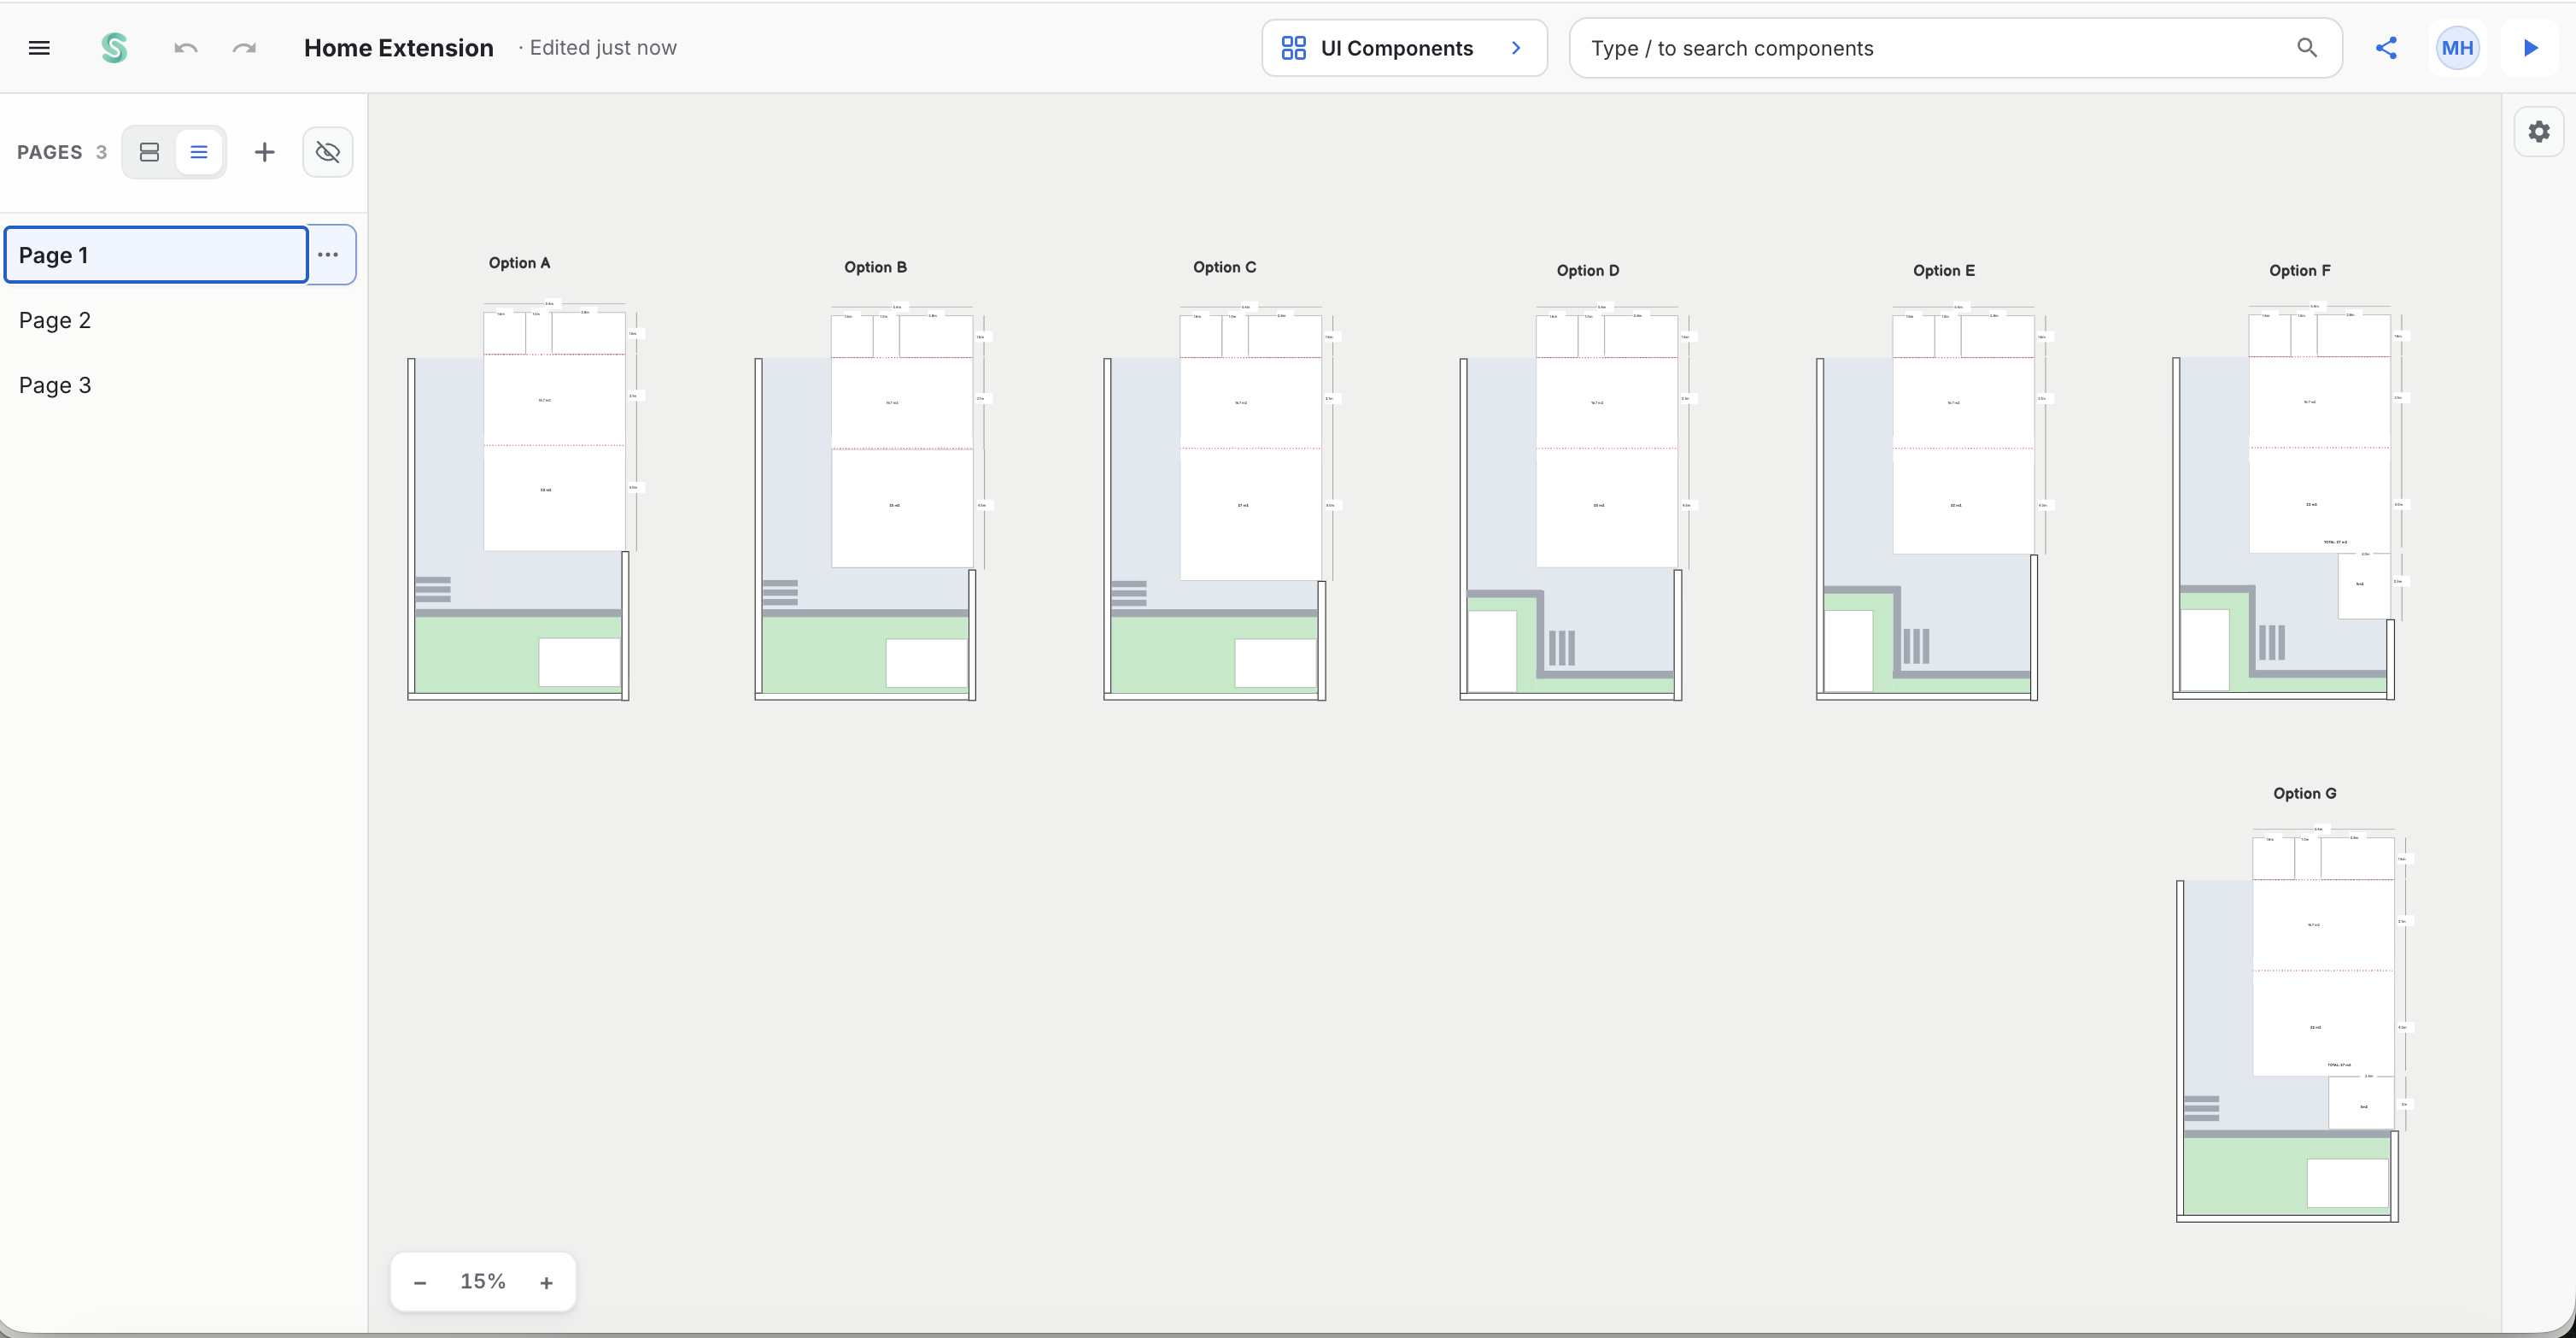Focus the search components field
2576x1338 pixels.
pos(1955,48)
